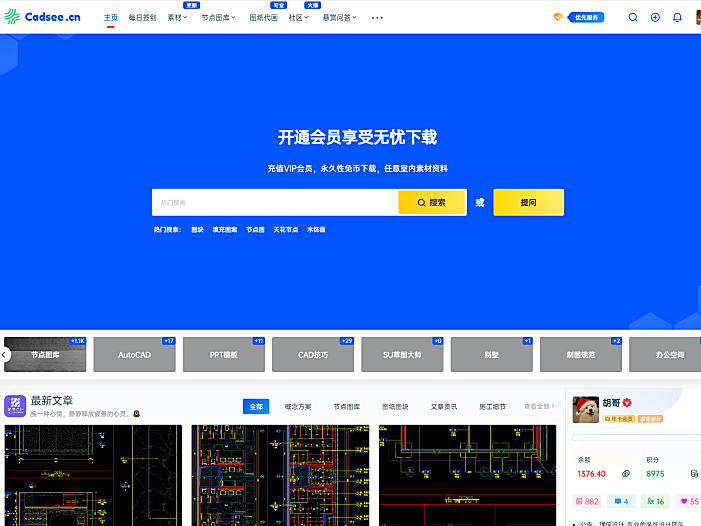Image resolution: width=701 pixels, height=526 pixels.
Task: Click the 开通会员享受无忧下载 banner heading
Action: [357, 137]
